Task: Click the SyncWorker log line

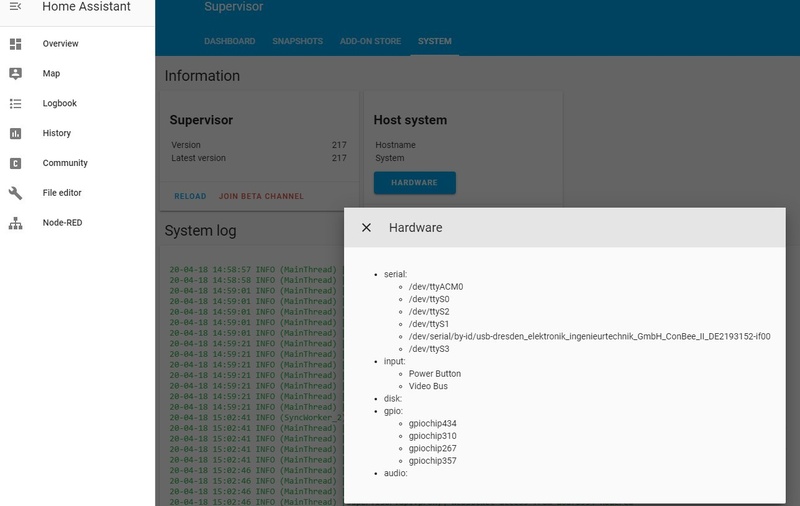Action: click(x=255, y=417)
